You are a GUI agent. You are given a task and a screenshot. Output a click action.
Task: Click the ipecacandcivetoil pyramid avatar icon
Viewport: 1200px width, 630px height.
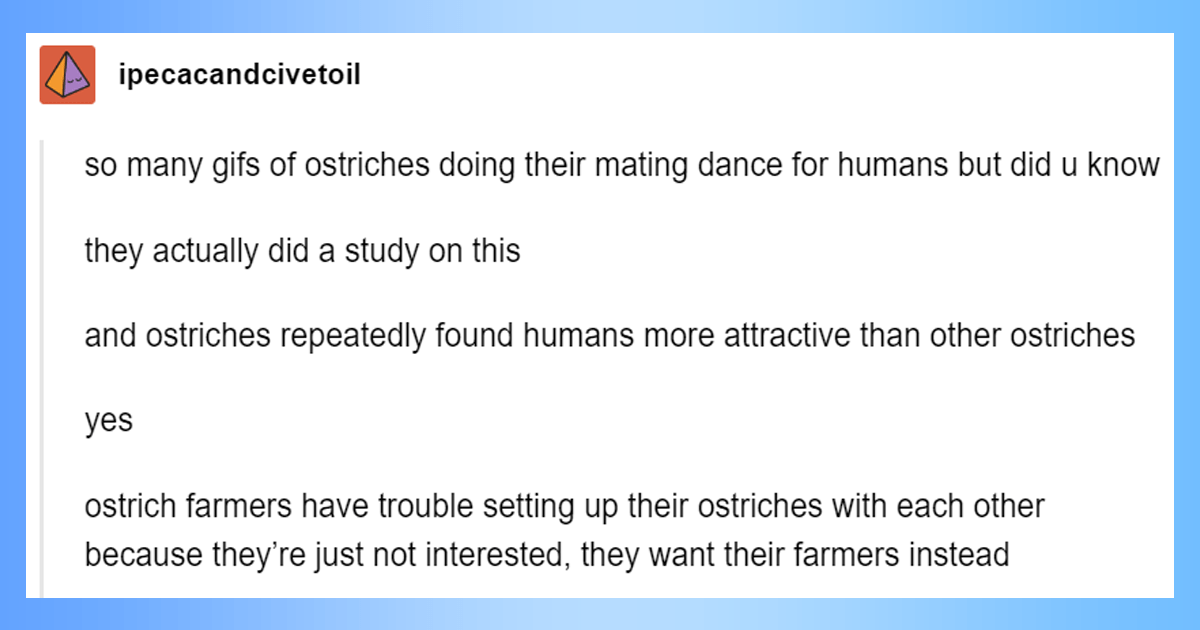pos(67,75)
